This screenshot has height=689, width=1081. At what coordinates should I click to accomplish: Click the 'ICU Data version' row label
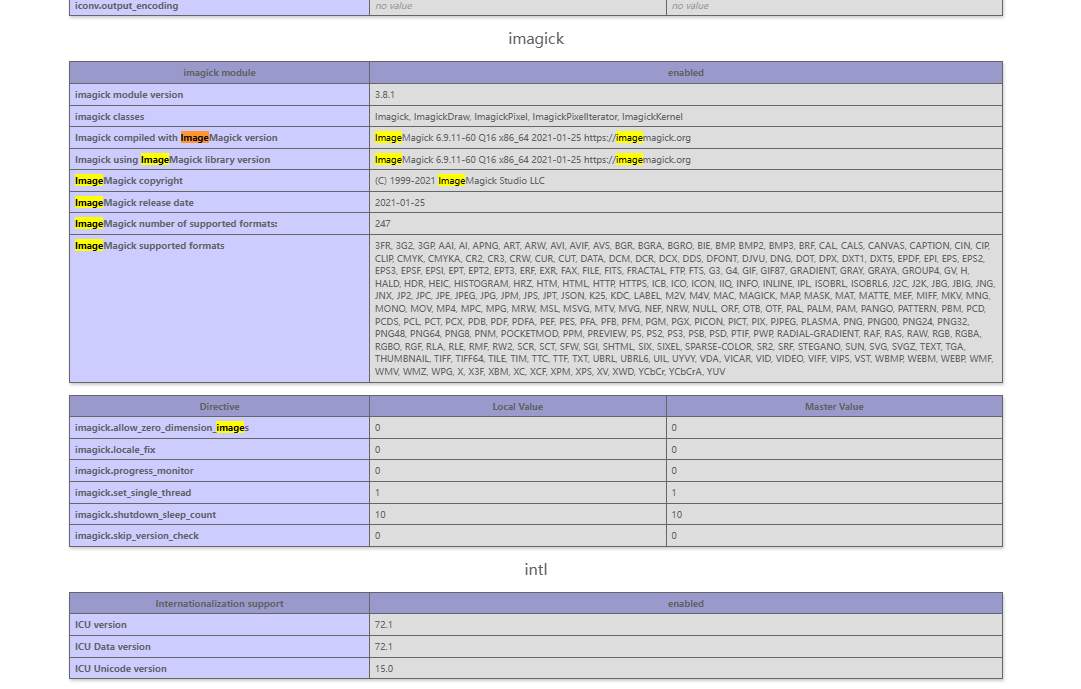click(112, 647)
